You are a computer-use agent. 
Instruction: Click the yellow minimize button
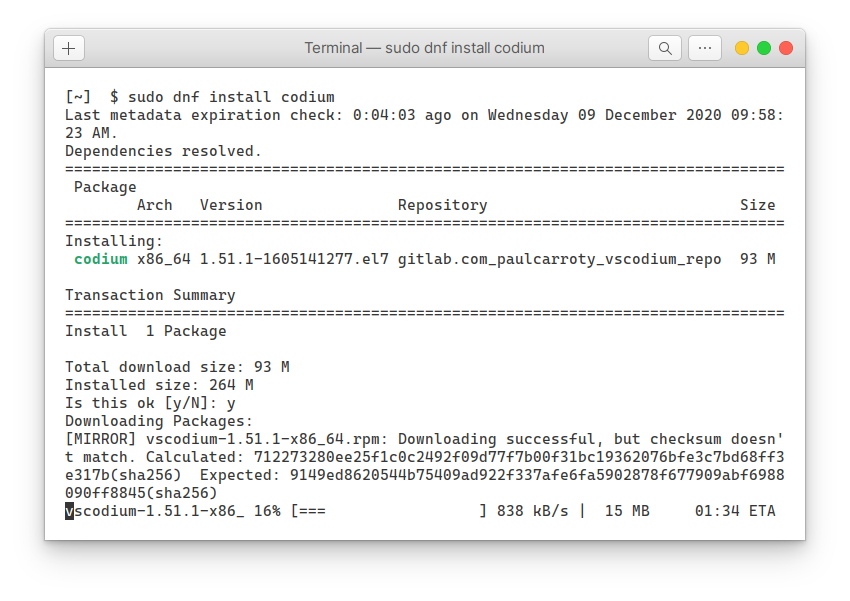coord(741,47)
